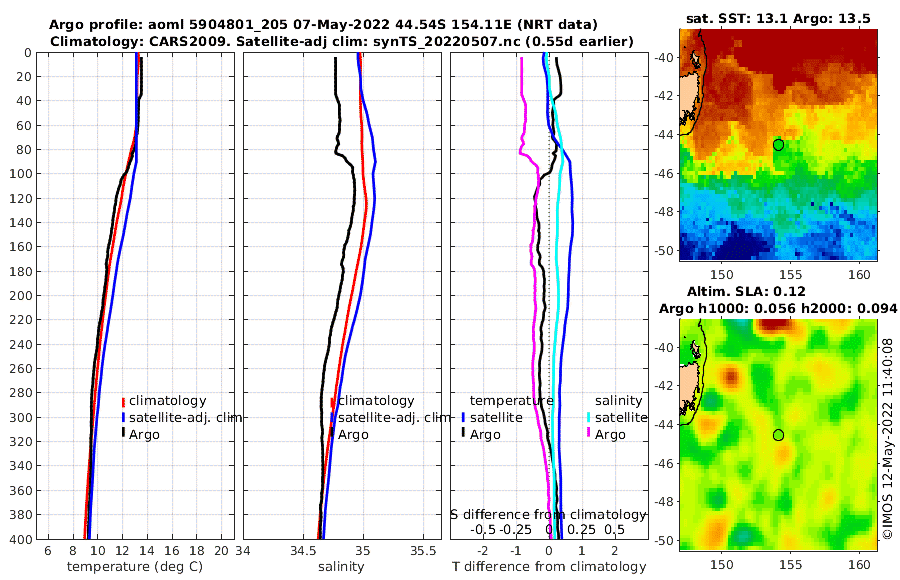Click 'S difference from climatology' label
900x580 pixels.
pyautogui.click(x=548, y=515)
